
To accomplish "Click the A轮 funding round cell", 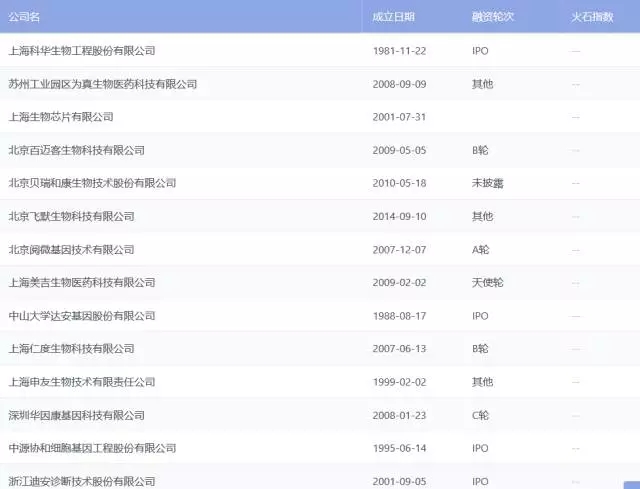I will point(480,249).
